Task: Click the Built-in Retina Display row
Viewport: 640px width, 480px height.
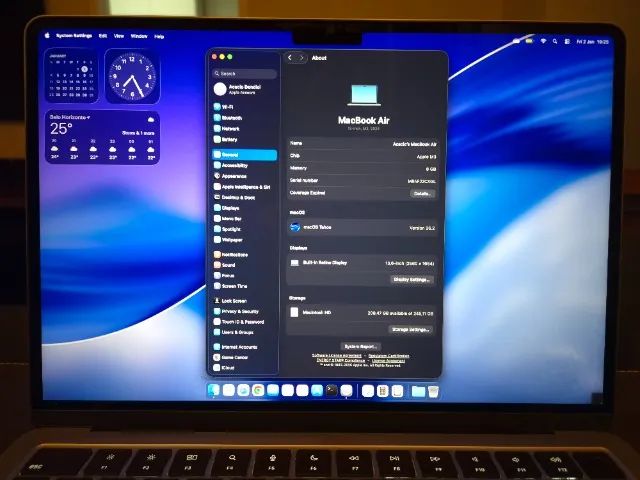Action: point(362,263)
